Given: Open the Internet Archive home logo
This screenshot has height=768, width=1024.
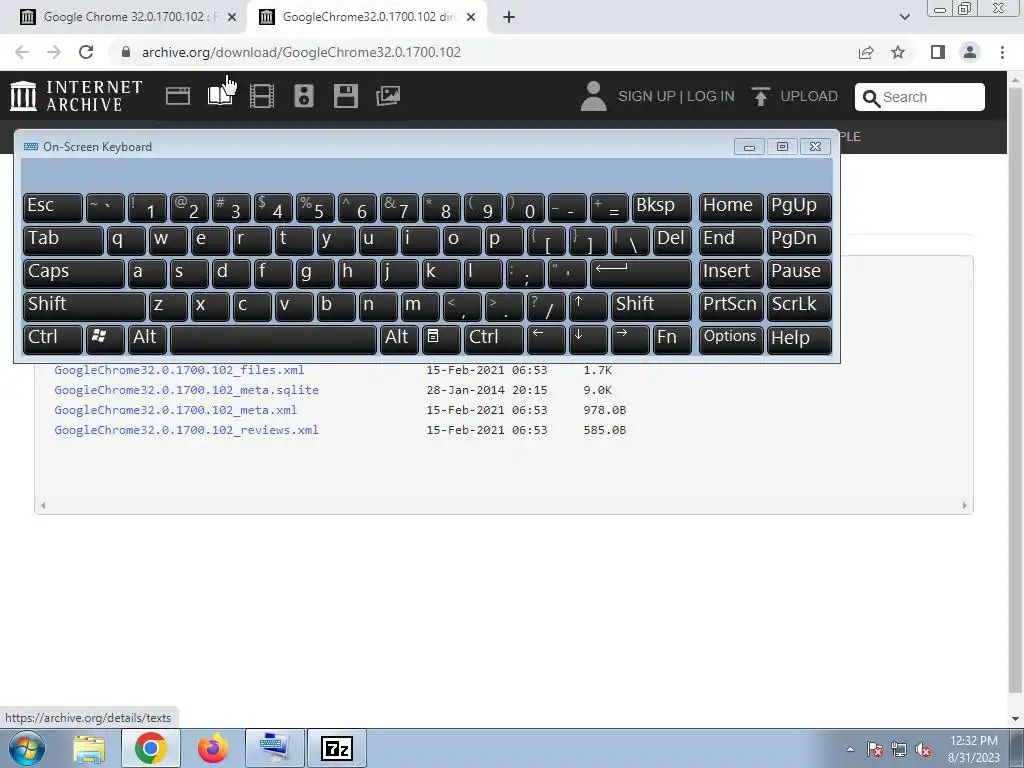Looking at the screenshot, I should pos(76,96).
